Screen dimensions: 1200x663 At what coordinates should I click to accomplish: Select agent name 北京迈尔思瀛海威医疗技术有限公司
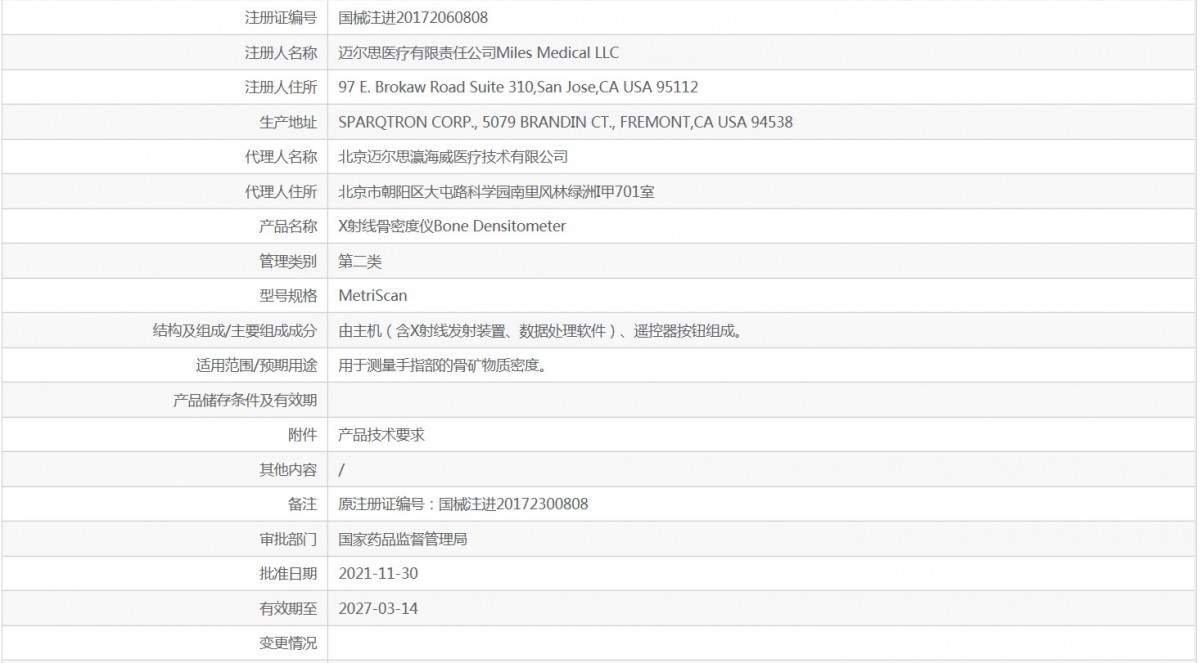453,157
